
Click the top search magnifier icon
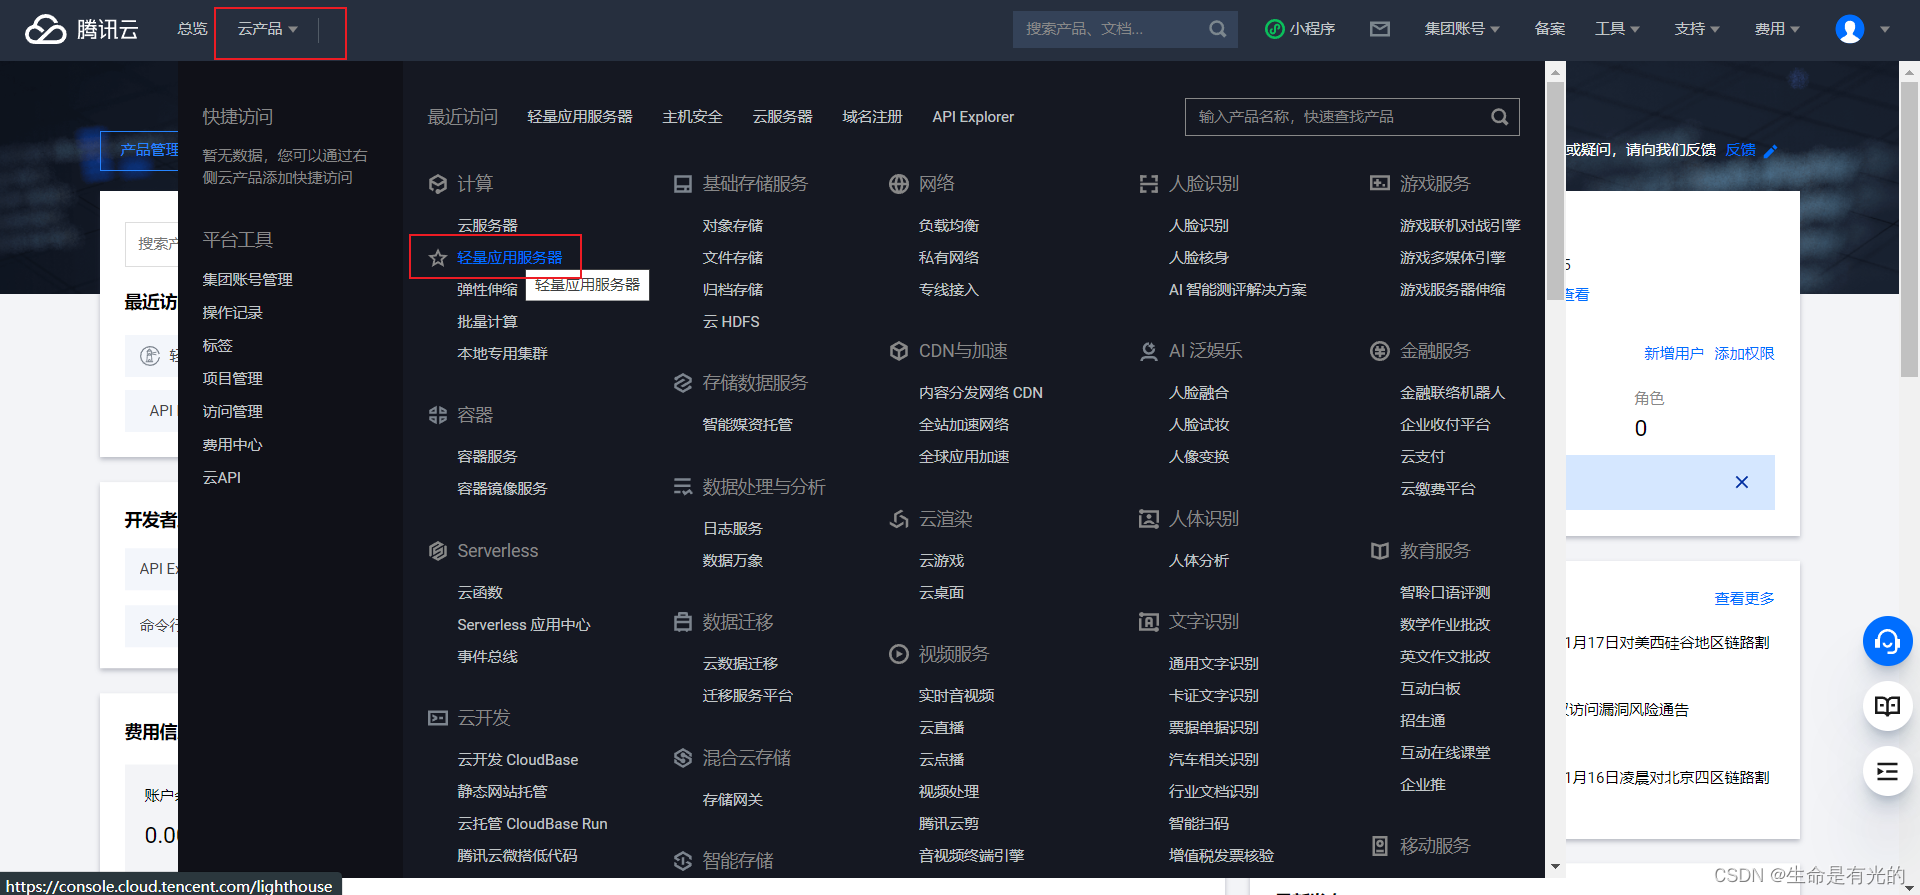(x=1217, y=29)
